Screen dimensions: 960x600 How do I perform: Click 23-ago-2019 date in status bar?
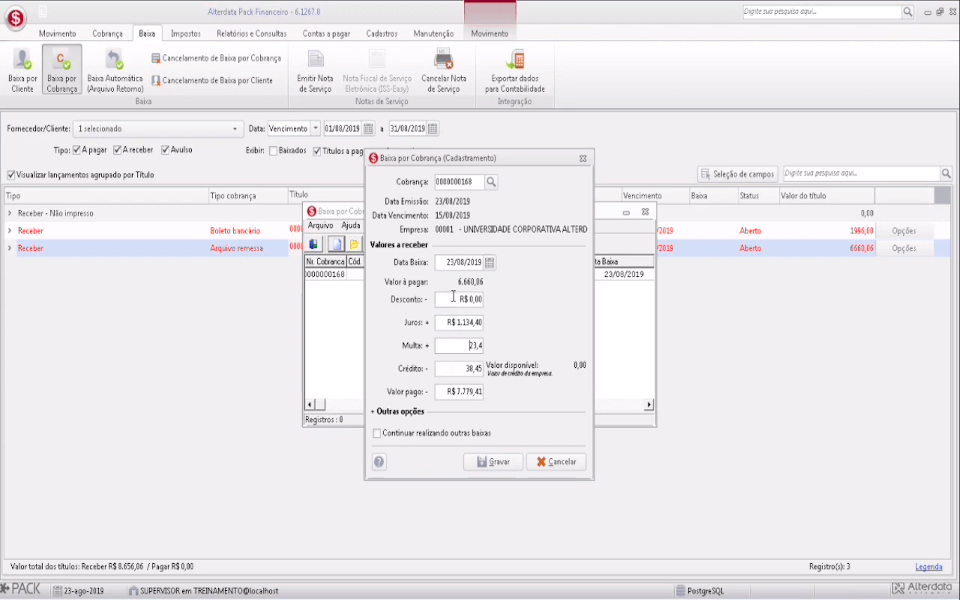(x=78, y=591)
